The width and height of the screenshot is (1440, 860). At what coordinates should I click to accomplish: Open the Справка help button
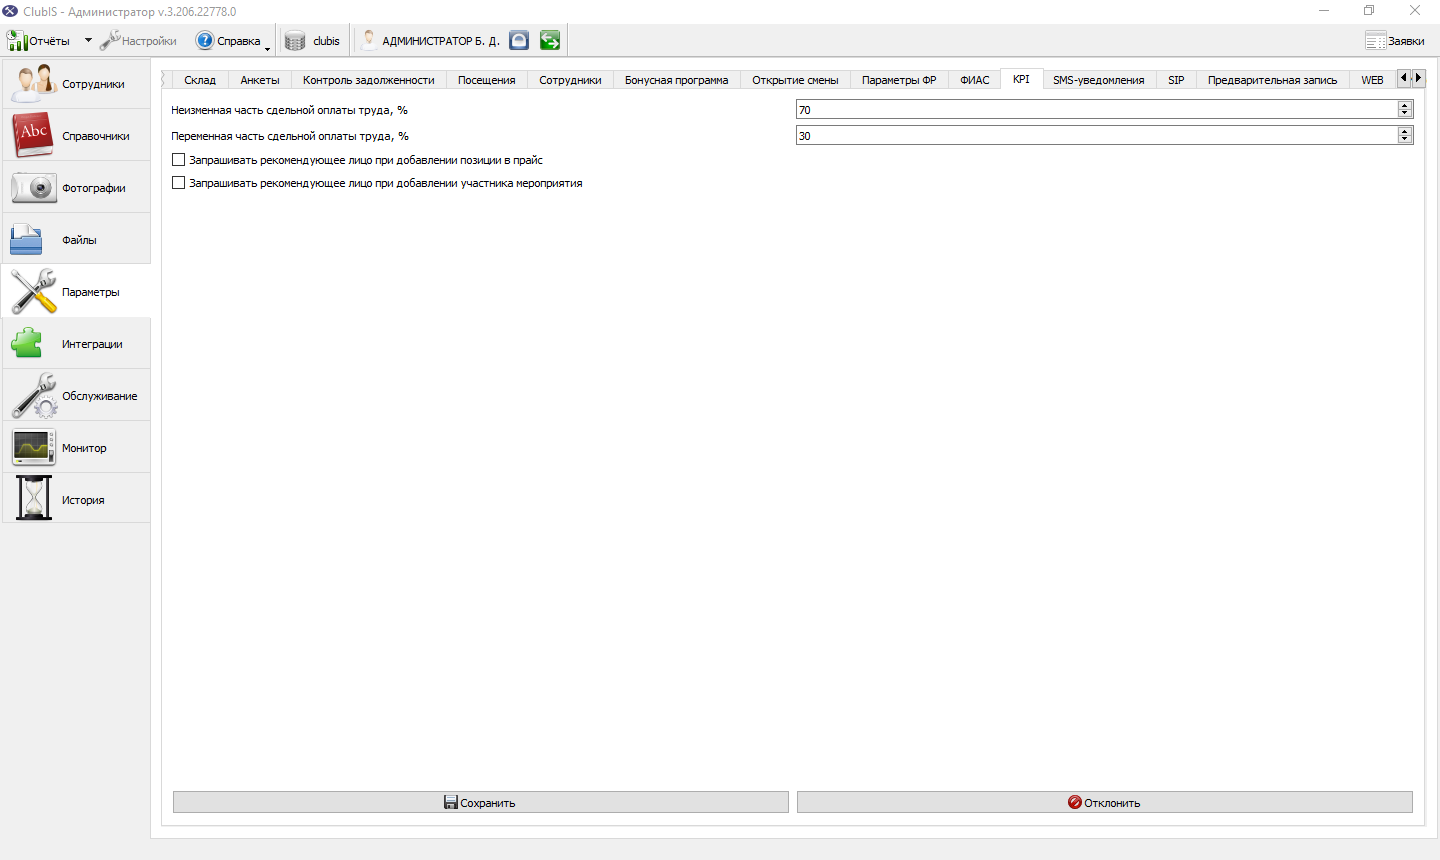point(228,41)
